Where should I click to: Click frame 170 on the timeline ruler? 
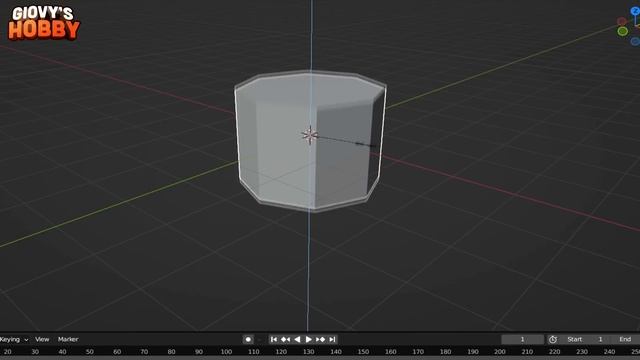[x=418, y=351]
